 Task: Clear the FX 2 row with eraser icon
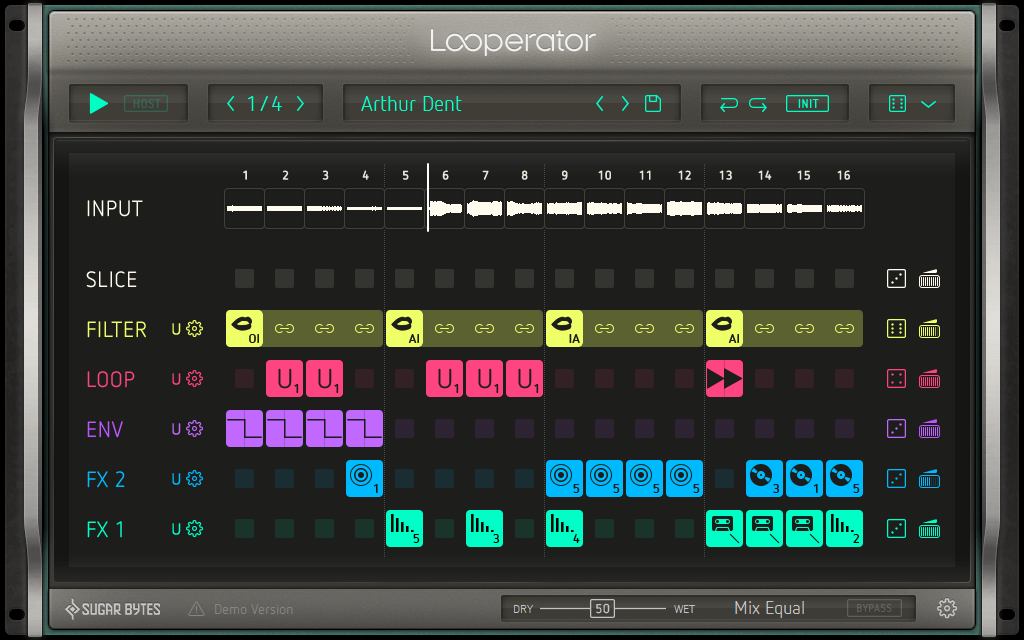click(x=929, y=479)
